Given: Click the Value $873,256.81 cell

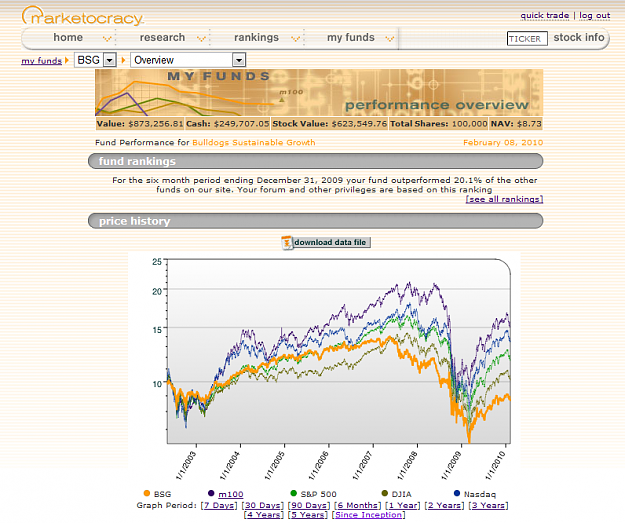Looking at the screenshot, I should click(x=140, y=124).
